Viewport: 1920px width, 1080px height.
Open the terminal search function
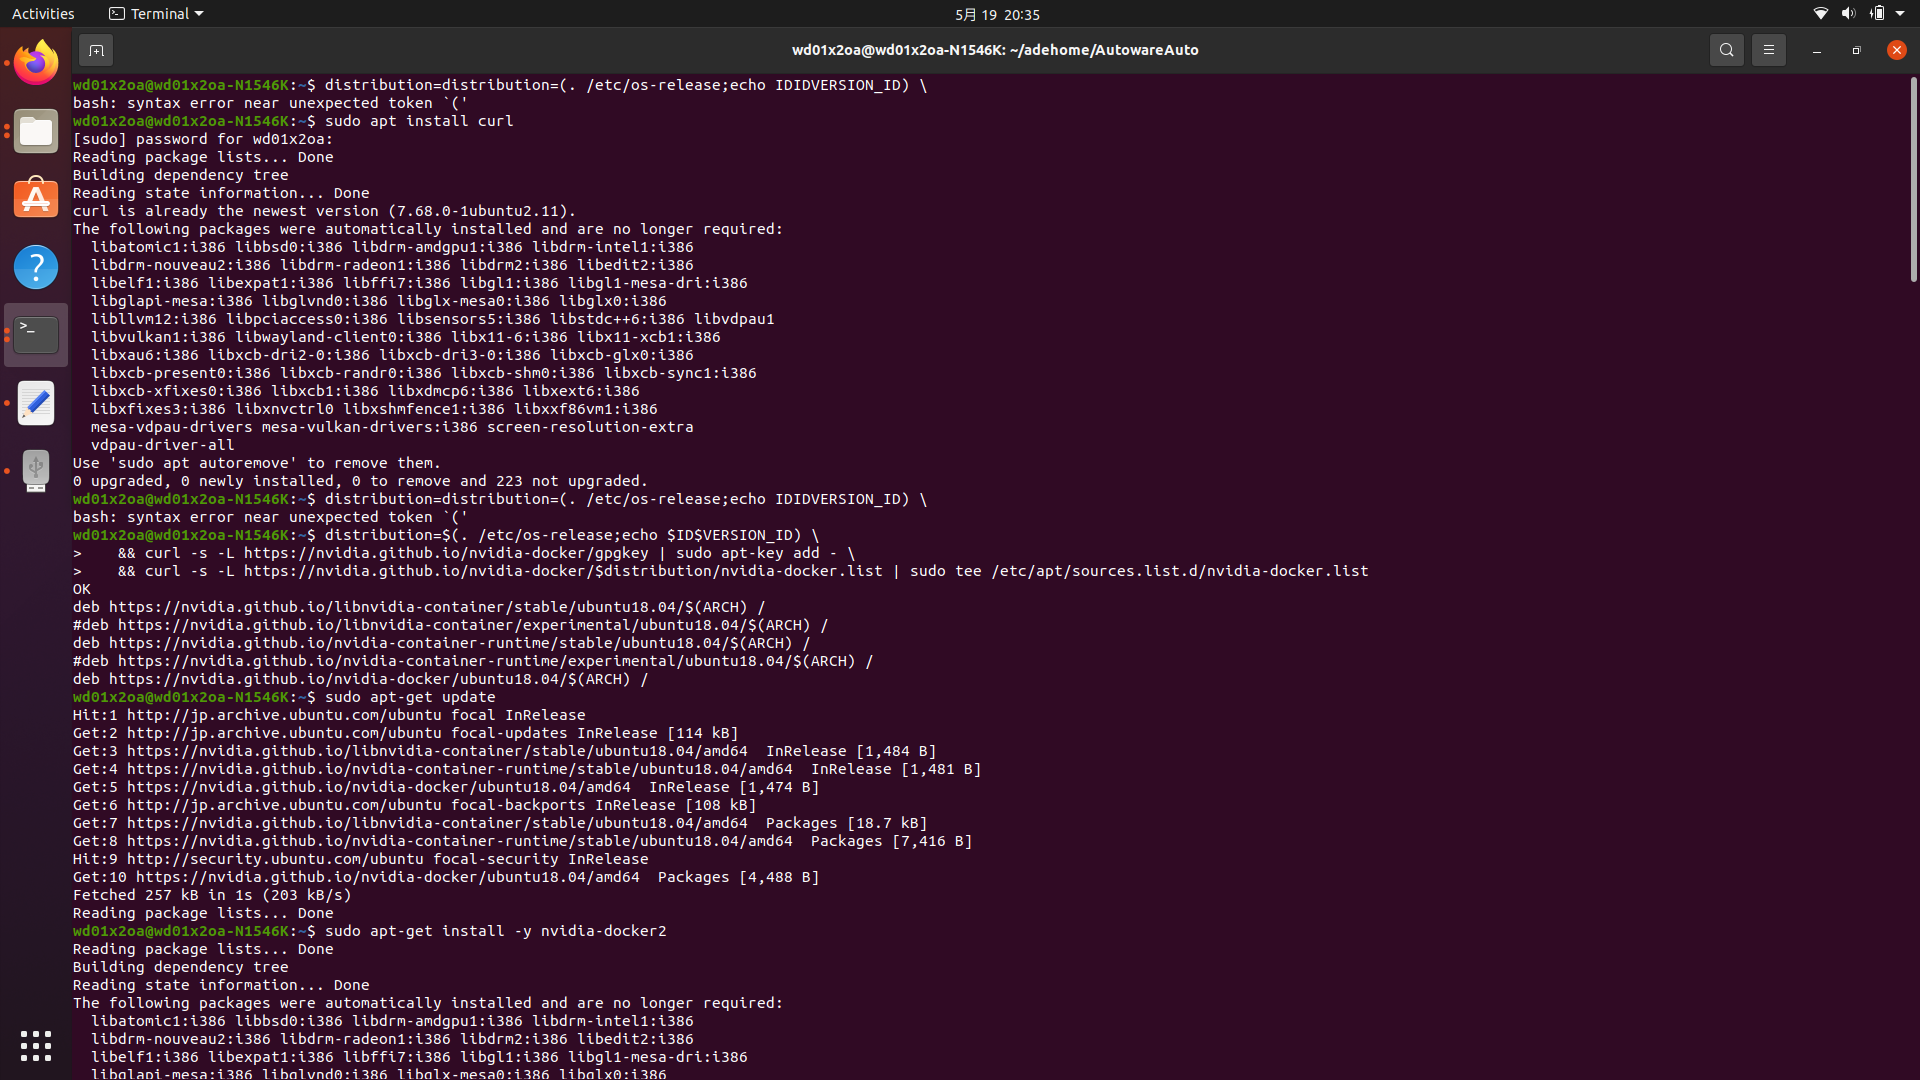point(1726,49)
